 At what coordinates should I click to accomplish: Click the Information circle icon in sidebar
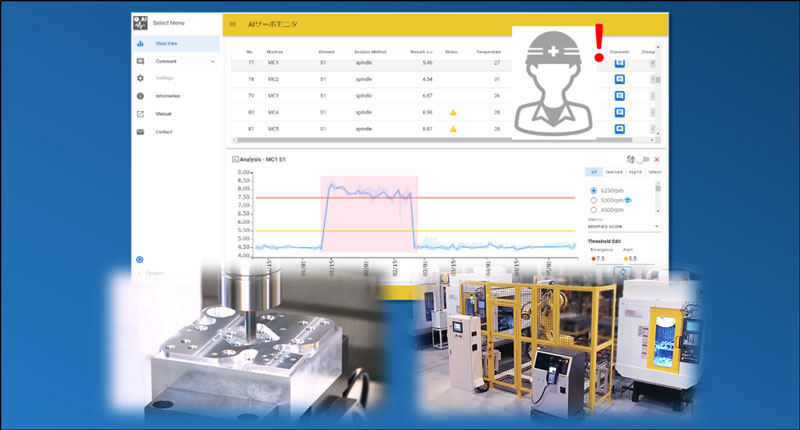[140, 96]
